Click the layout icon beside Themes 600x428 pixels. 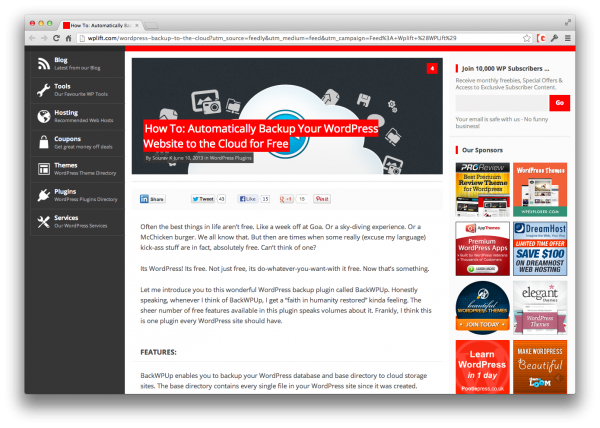point(44,169)
